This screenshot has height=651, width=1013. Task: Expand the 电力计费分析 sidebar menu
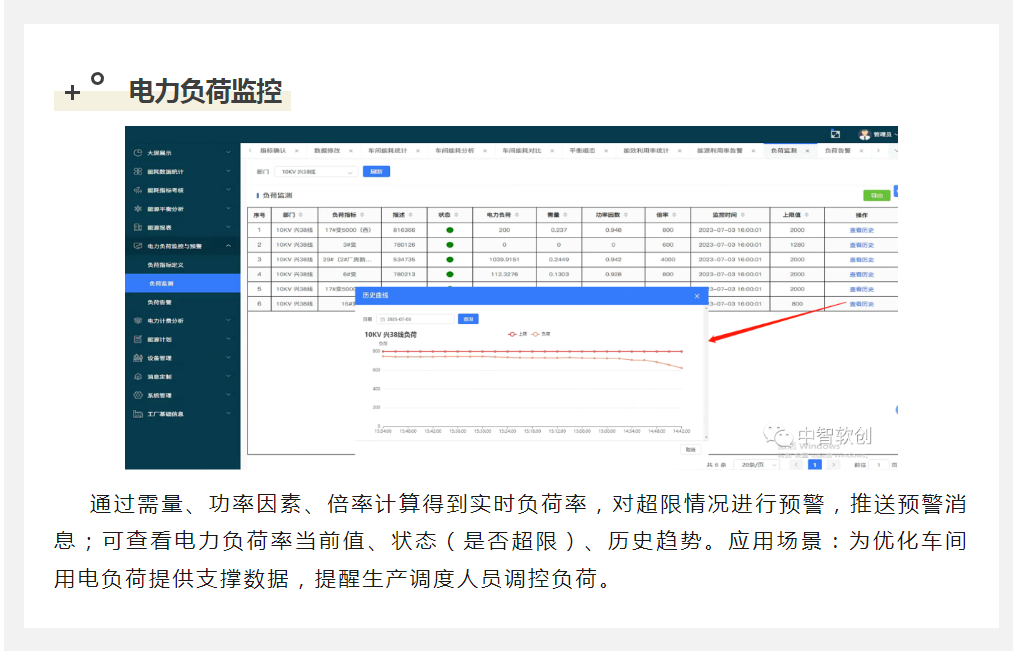point(228,321)
